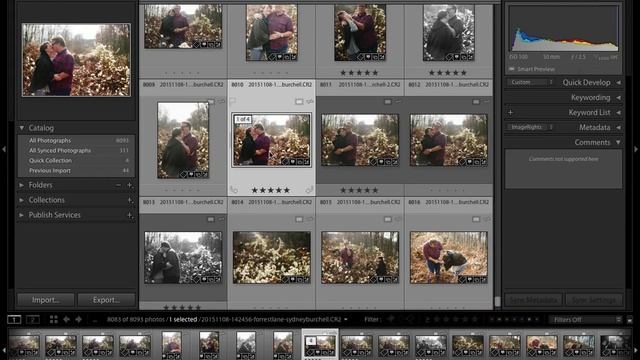Click Sync Settings button

pos(594,300)
